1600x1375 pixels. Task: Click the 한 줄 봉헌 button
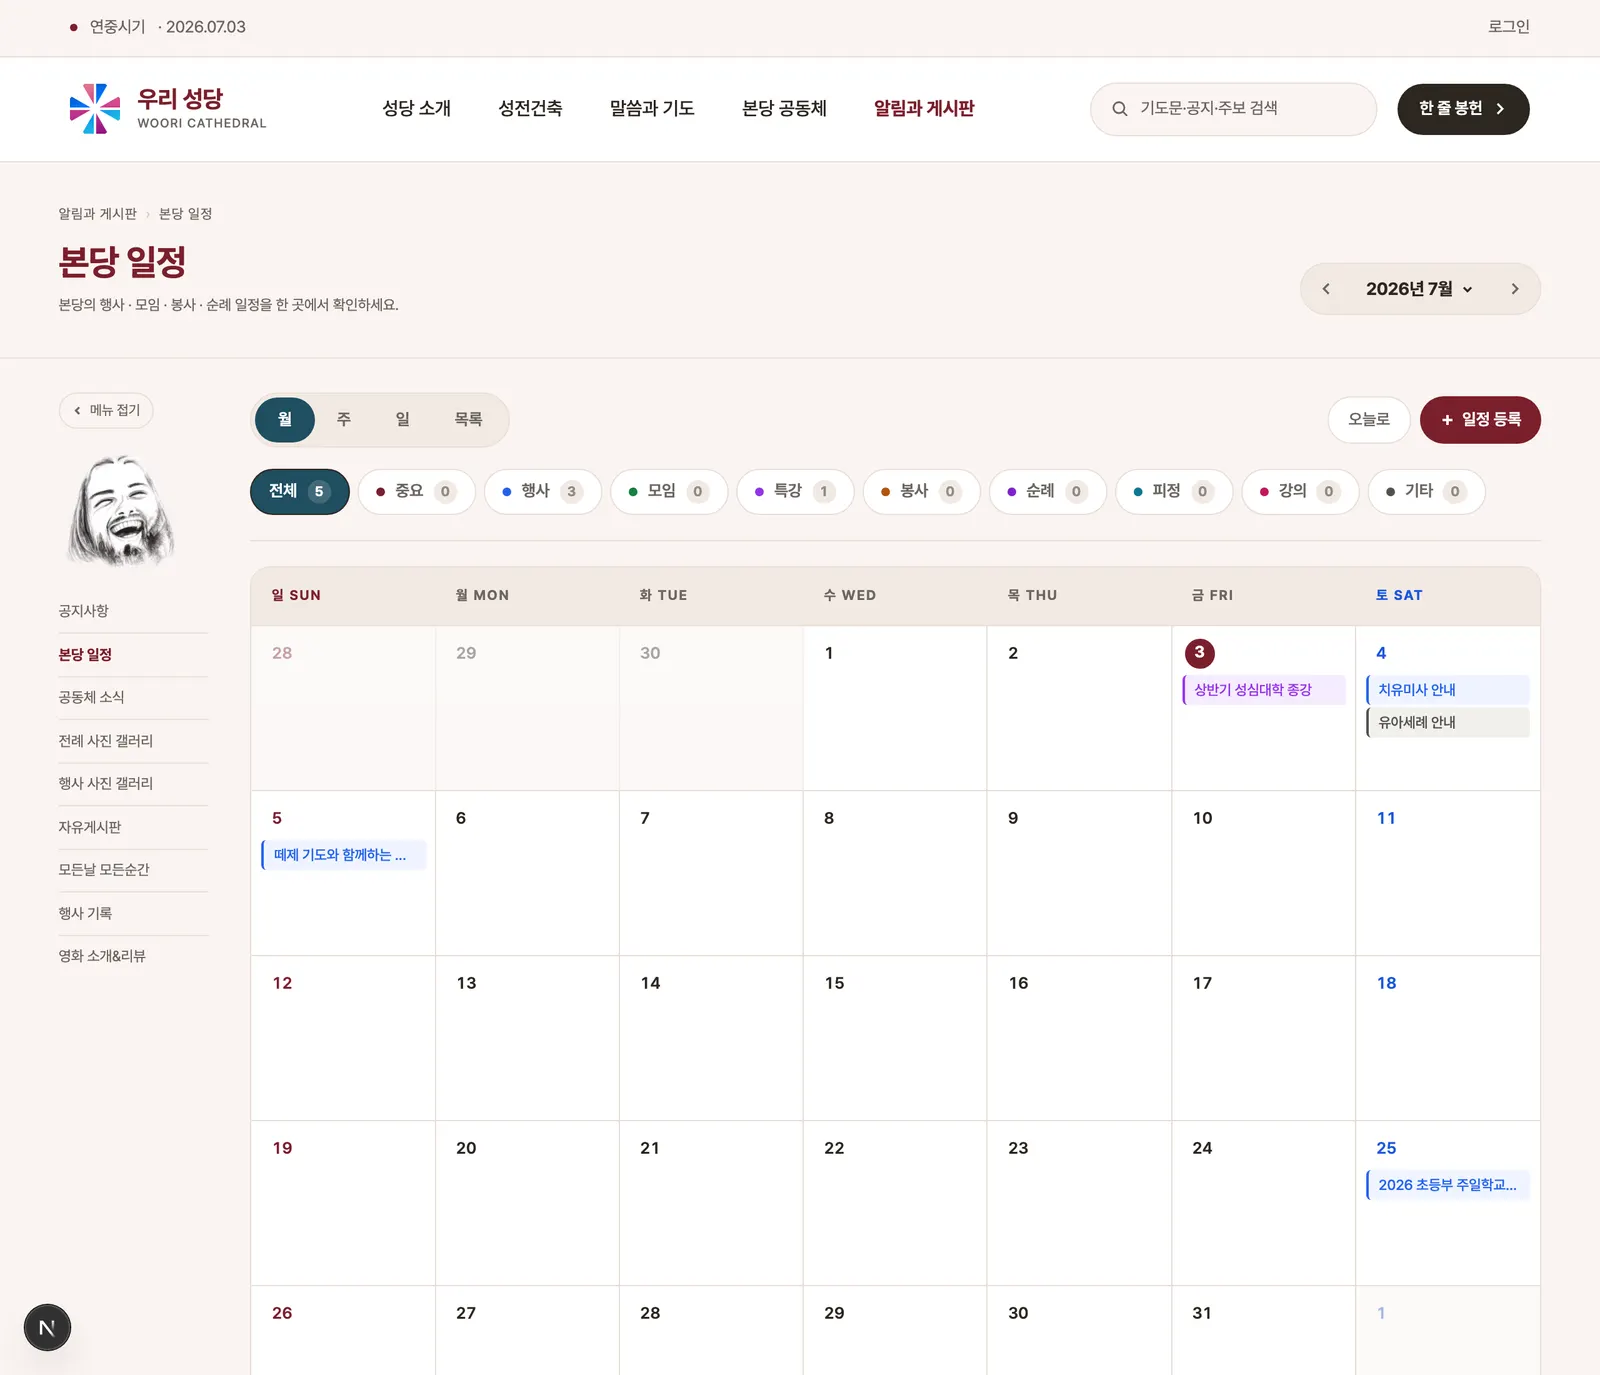coord(1463,109)
